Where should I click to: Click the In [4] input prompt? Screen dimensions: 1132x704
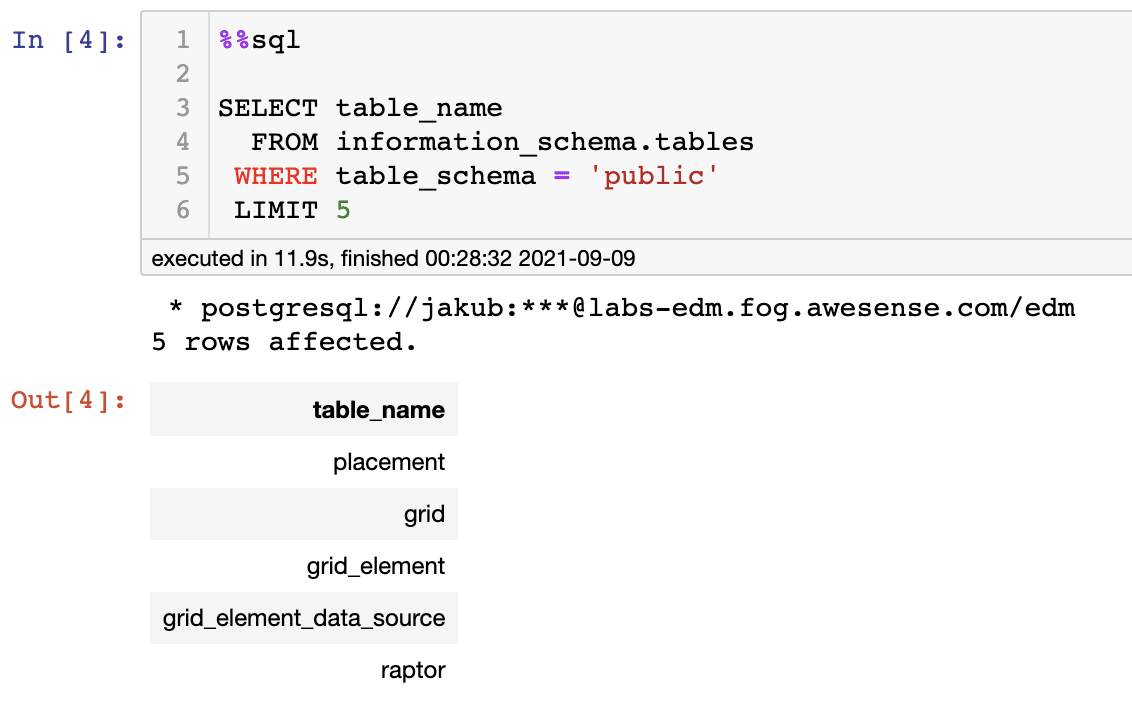tap(69, 40)
